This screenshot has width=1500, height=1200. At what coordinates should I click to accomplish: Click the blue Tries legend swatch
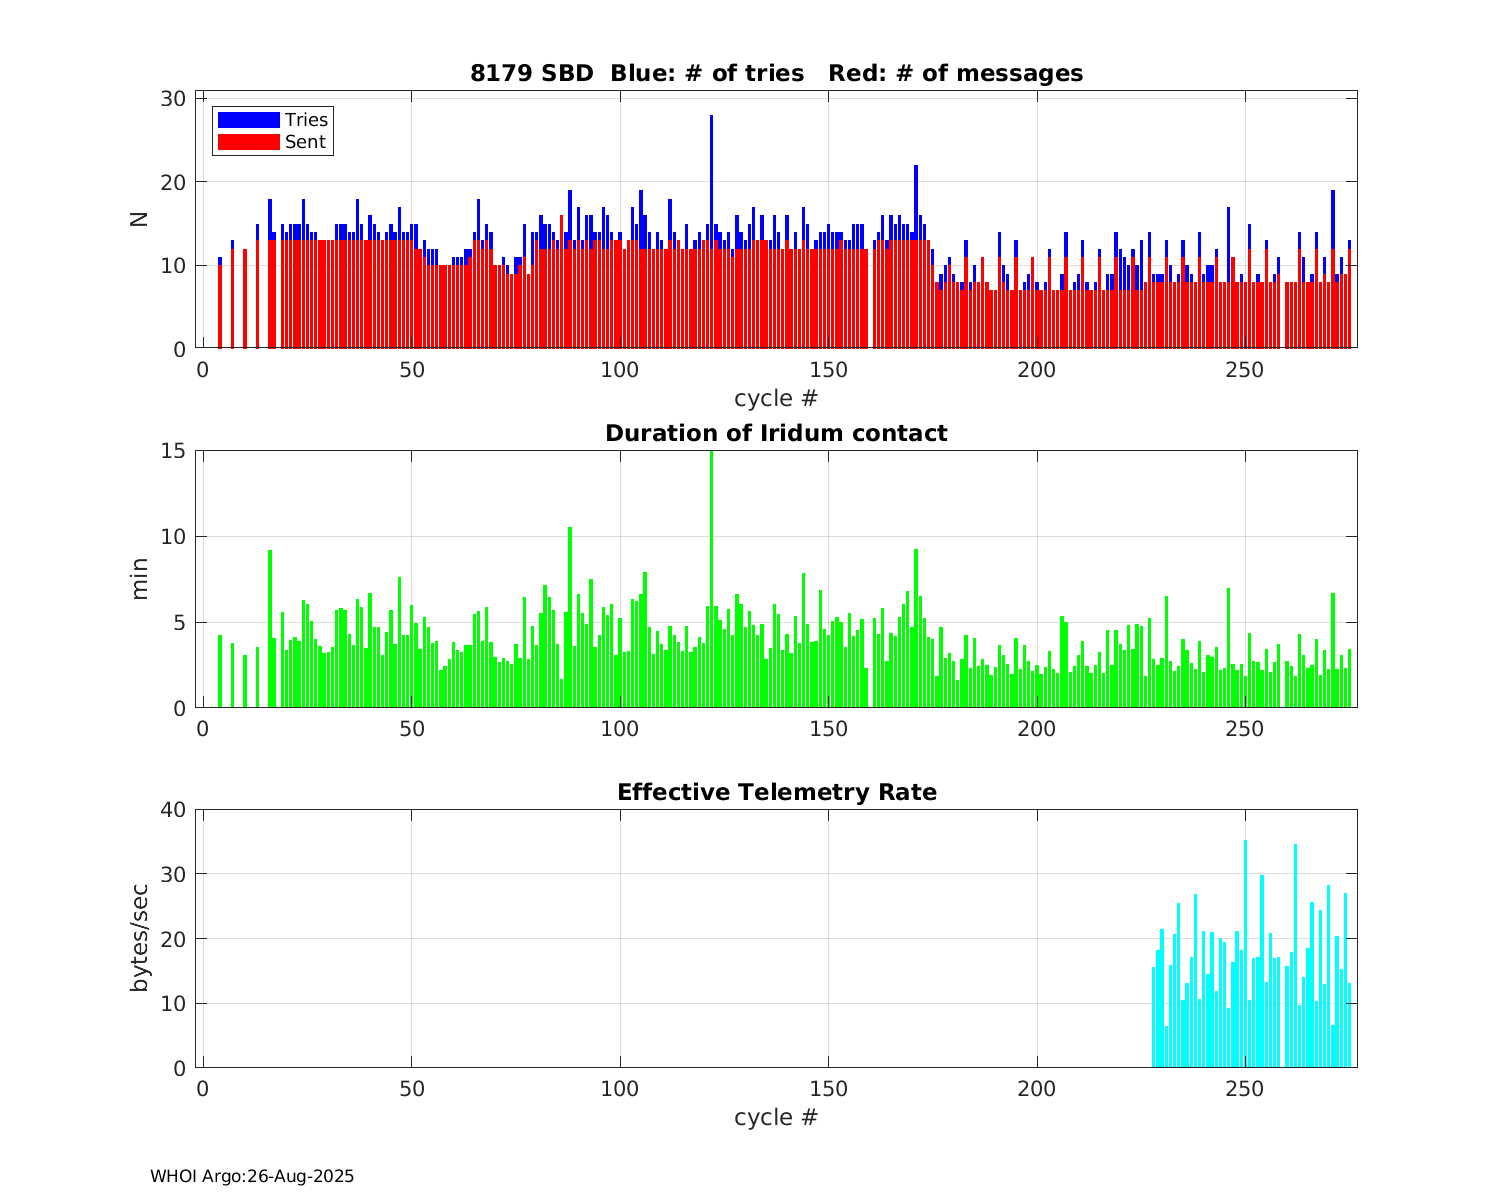pos(248,120)
